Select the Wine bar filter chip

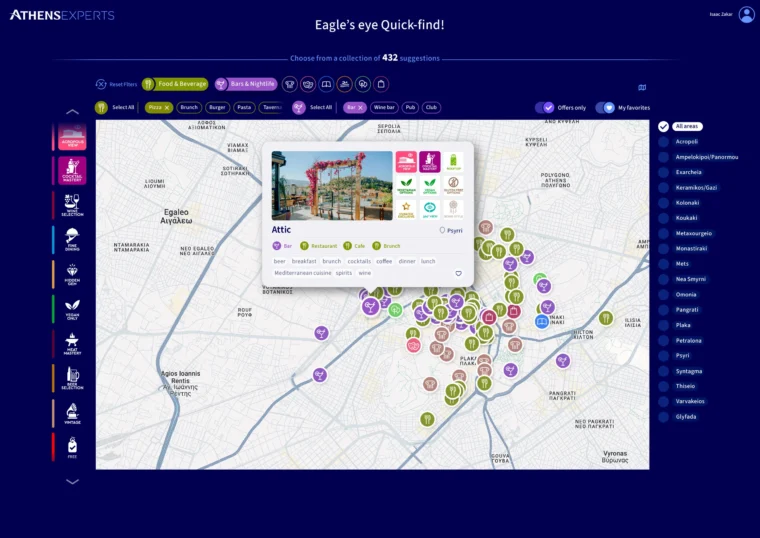coord(384,107)
